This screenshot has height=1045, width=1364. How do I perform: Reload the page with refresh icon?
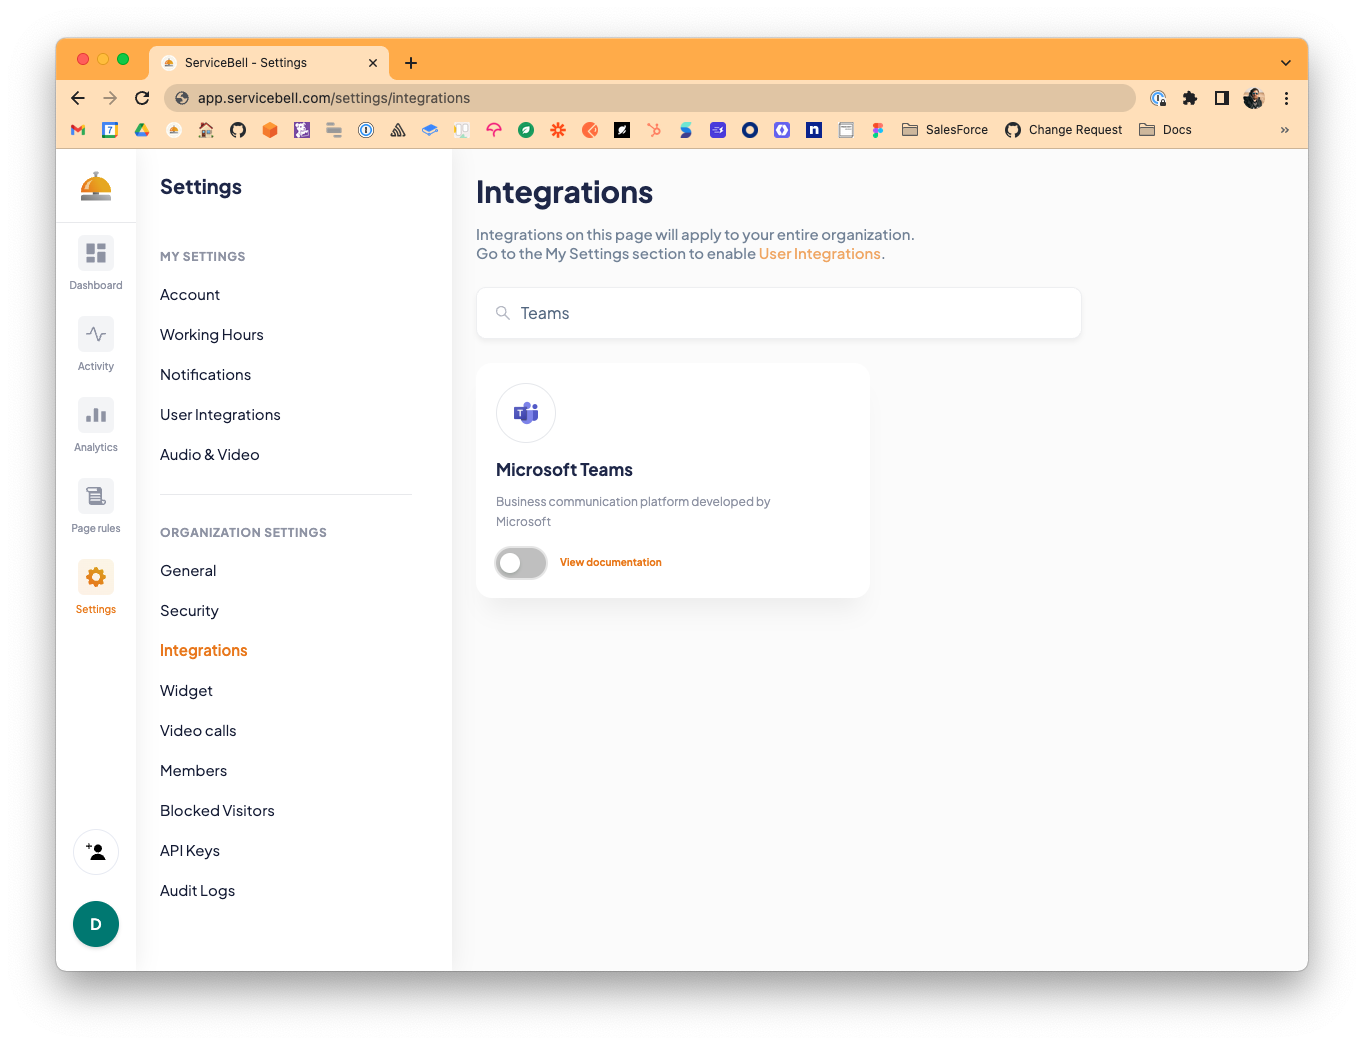pyautogui.click(x=142, y=98)
